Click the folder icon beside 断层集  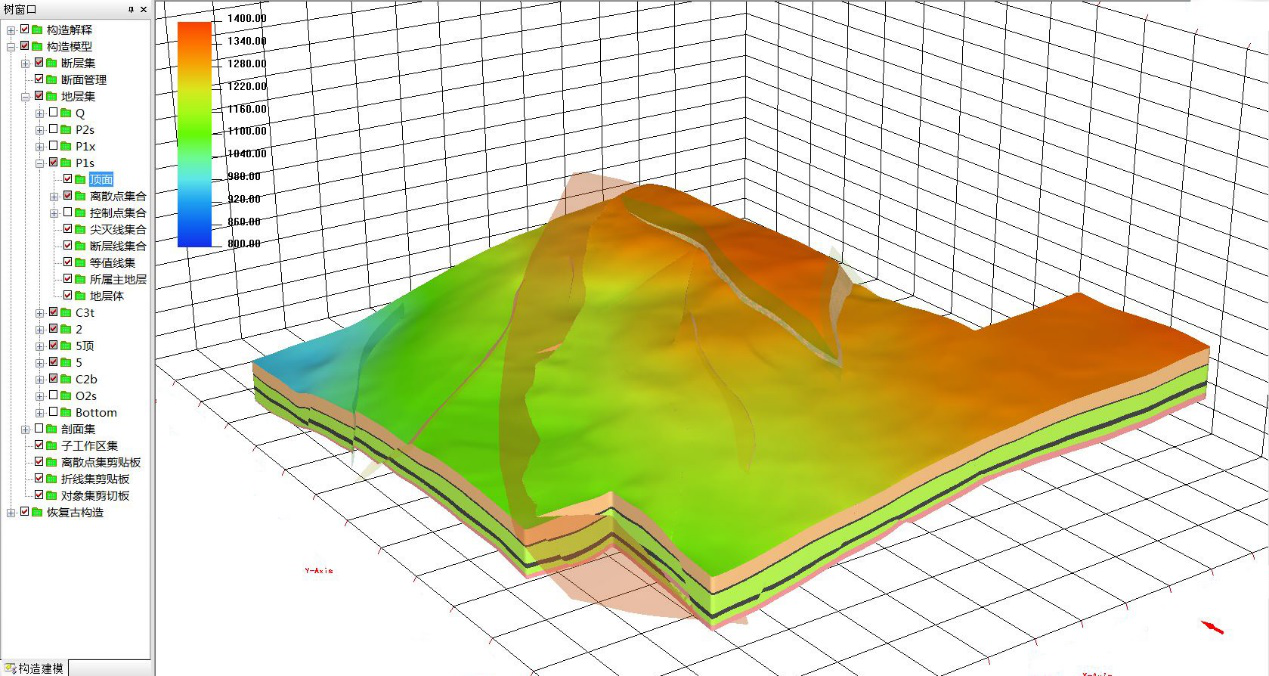click(x=51, y=63)
